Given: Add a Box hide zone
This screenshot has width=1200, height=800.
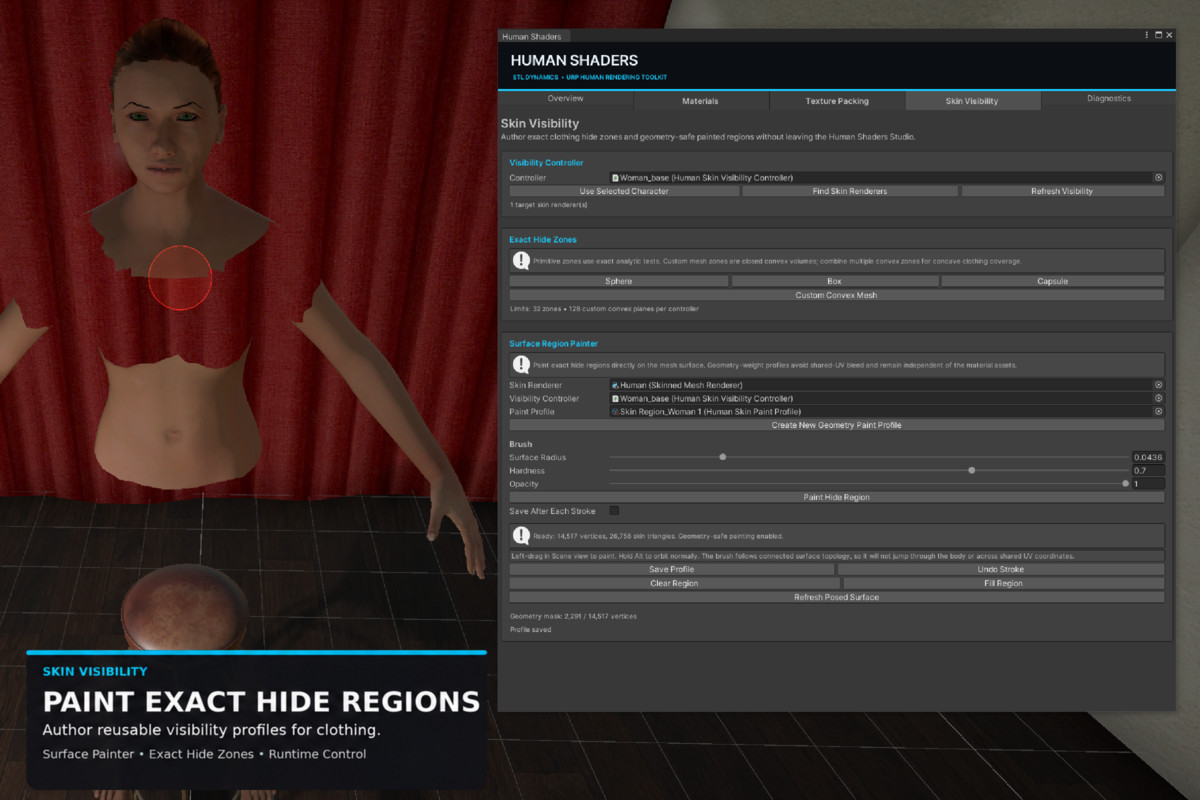Looking at the screenshot, I should 835,281.
